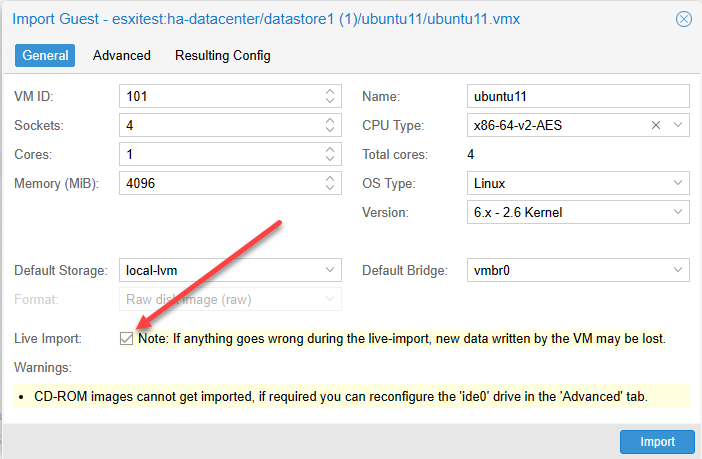Open the Advanced tab
The image size is (702, 459).
point(122,55)
